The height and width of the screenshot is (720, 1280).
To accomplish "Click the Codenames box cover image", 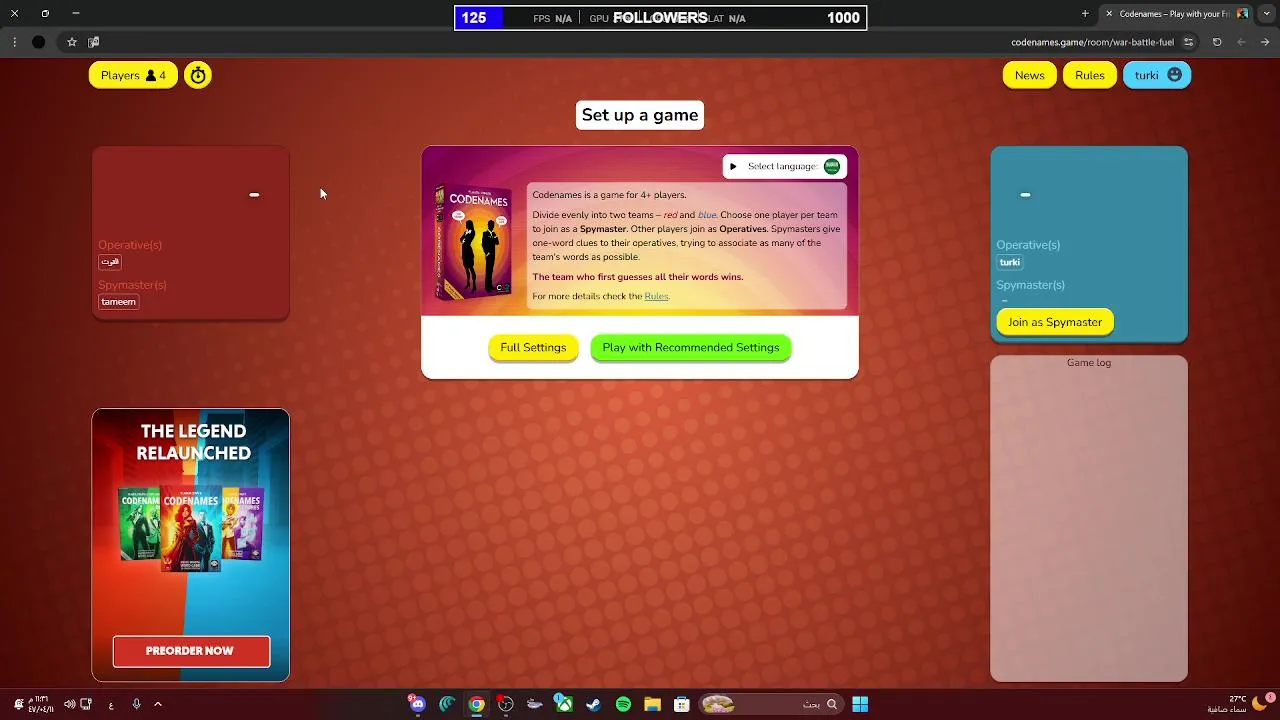I will 474,240.
